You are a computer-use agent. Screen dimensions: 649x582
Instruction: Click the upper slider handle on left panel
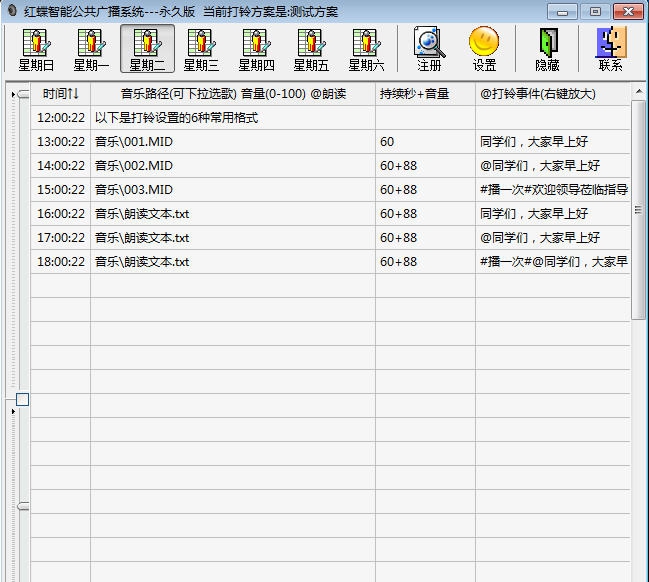coord(23,94)
